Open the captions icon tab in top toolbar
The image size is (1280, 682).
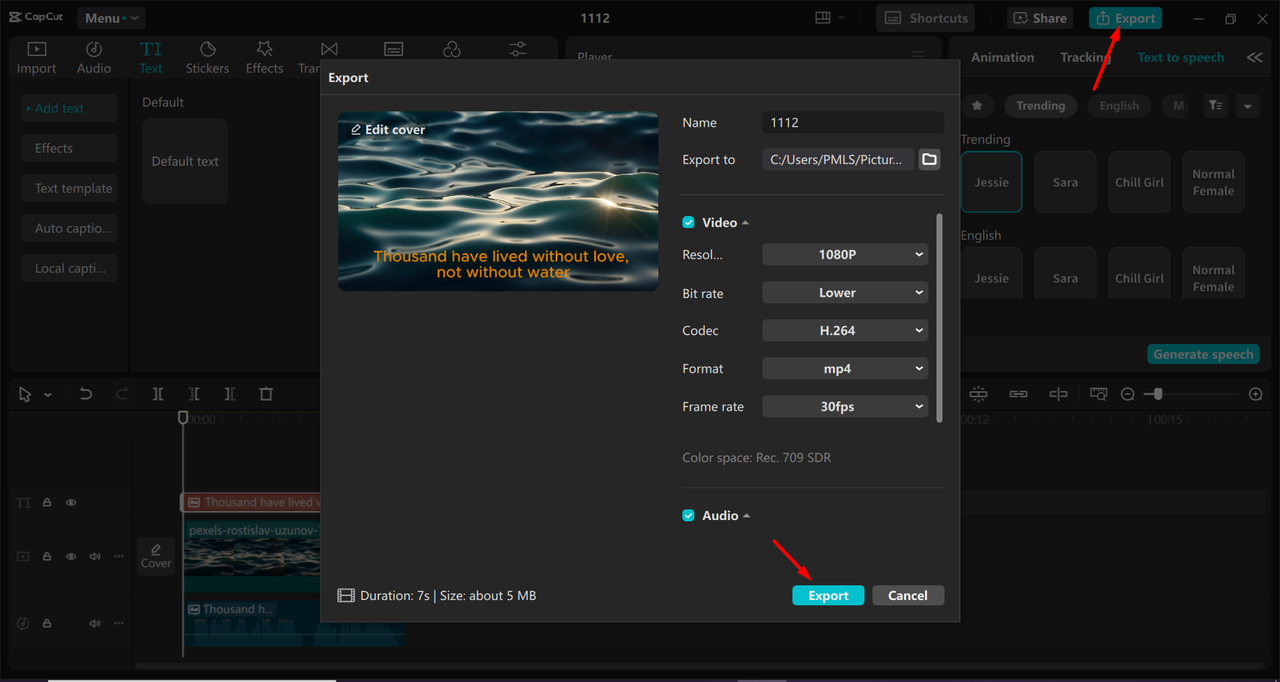(394, 50)
